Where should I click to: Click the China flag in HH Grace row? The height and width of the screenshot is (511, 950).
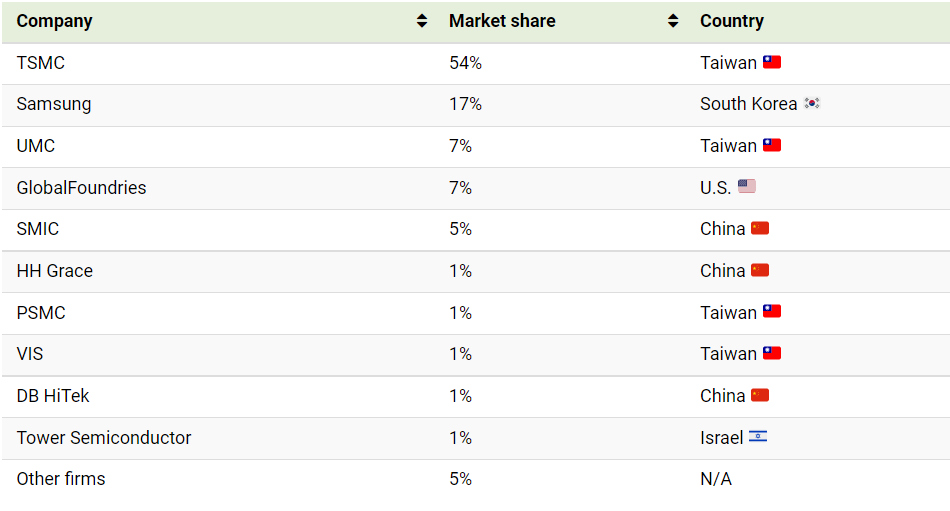point(760,270)
